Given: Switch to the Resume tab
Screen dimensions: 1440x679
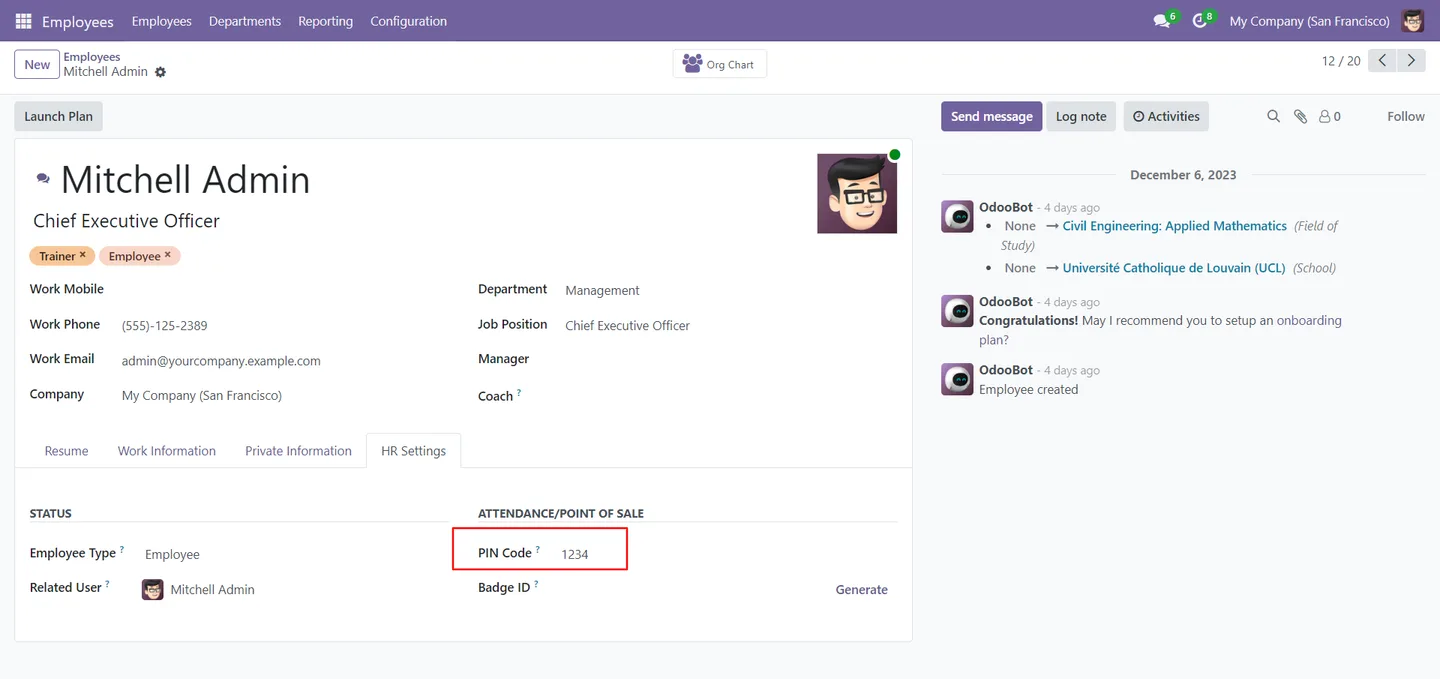Looking at the screenshot, I should tap(66, 451).
